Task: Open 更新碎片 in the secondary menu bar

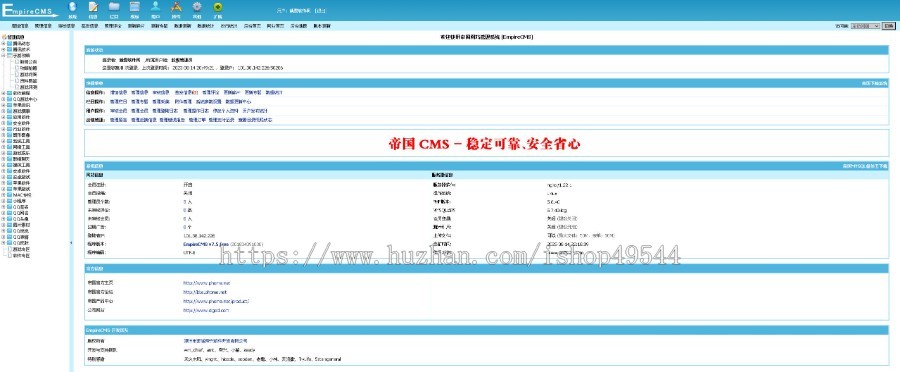Action: tap(136, 26)
